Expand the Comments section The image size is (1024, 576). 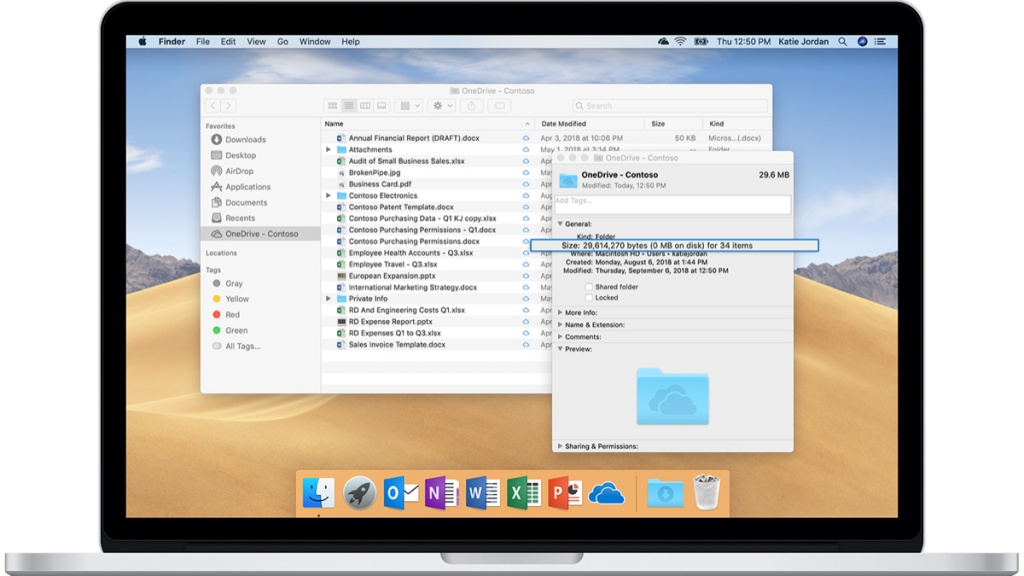tap(560, 337)
